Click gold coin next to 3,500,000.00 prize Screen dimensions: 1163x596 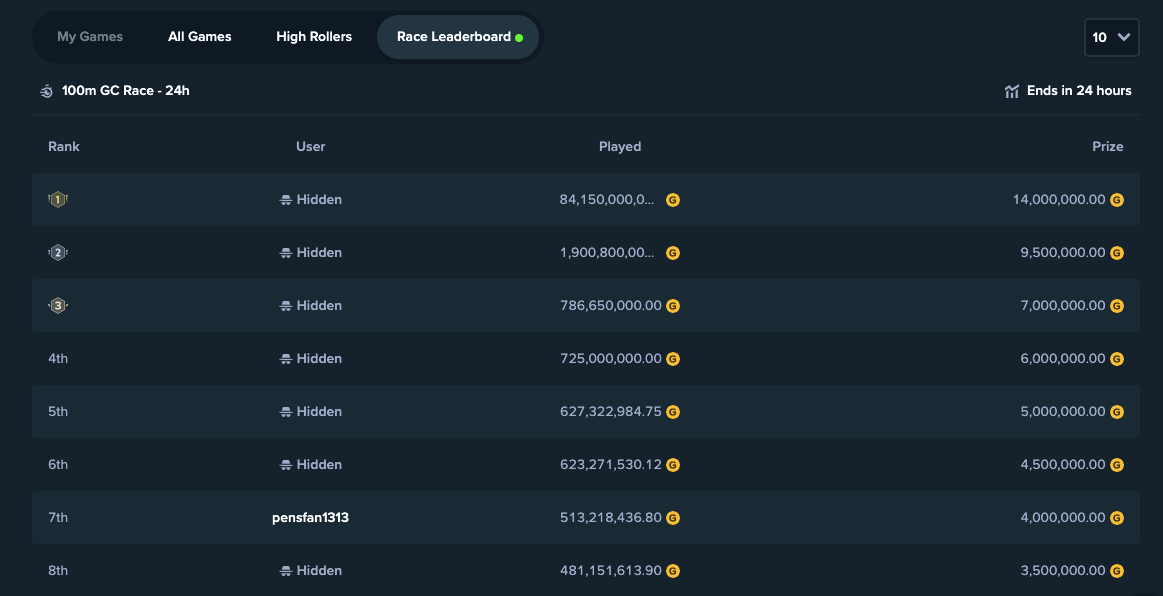(x=1116, y=571)
